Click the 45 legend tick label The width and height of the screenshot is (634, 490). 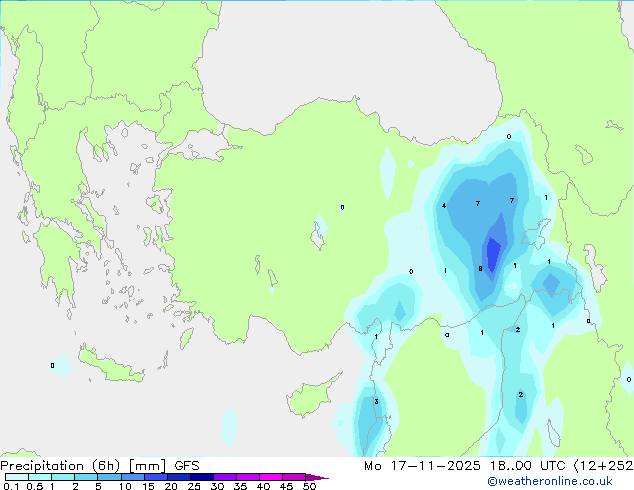point(286,486)
